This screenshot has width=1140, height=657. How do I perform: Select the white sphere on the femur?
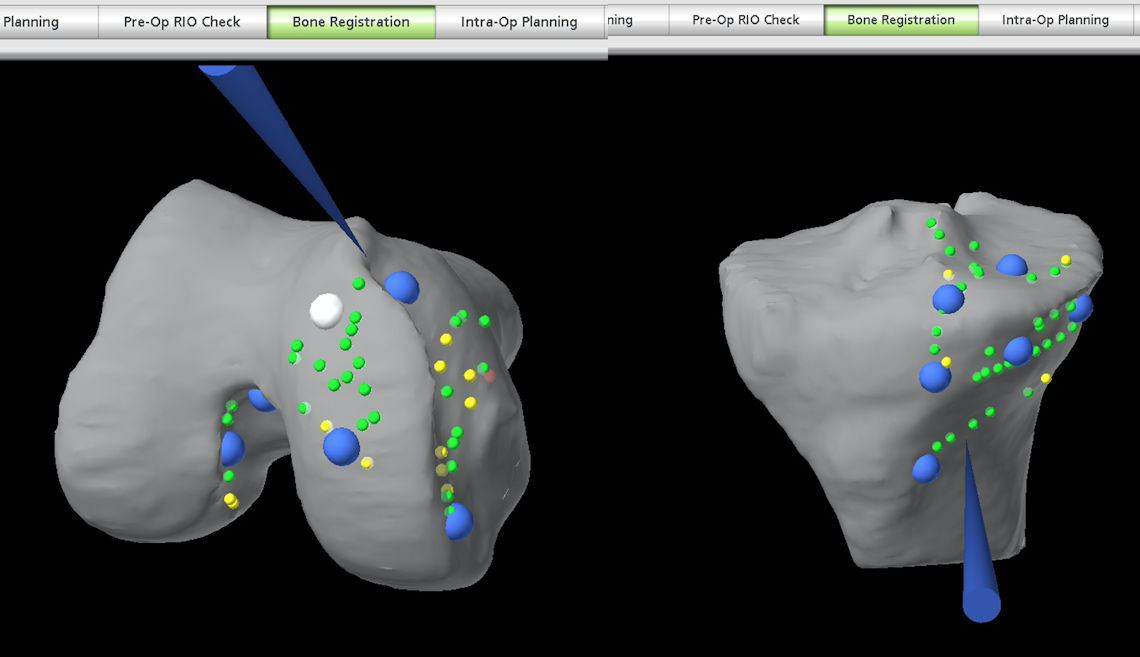coord(325,310)
